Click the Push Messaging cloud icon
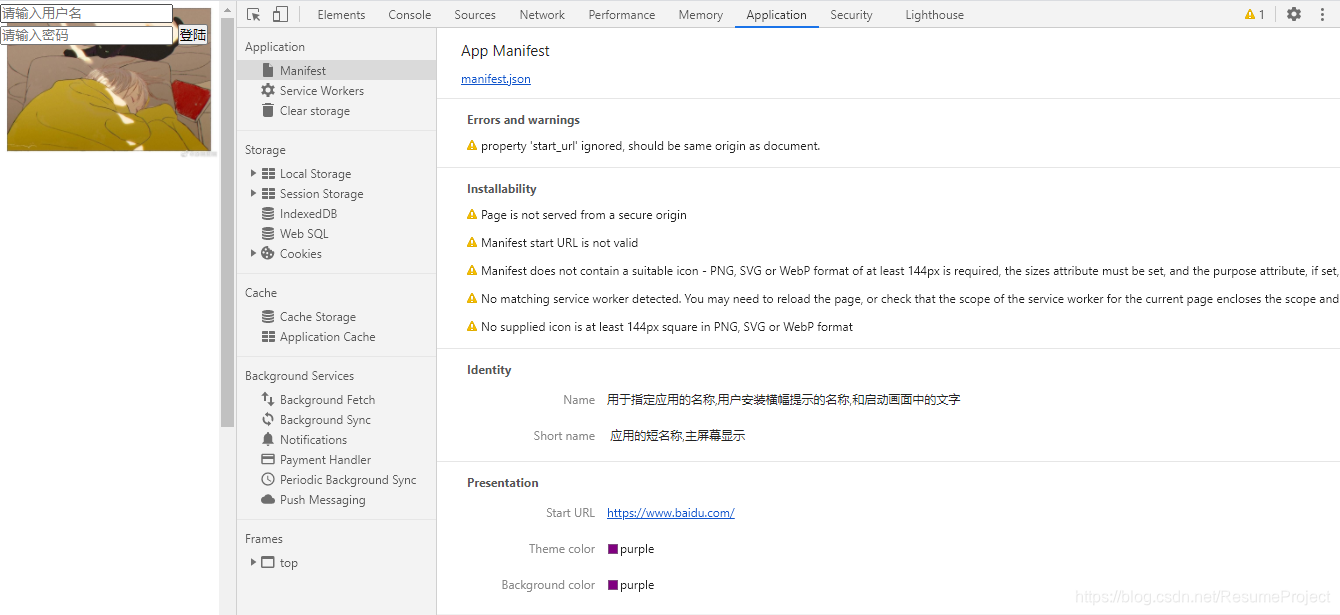This screenshot has width=1340, height=615. [x=268, y=499]
